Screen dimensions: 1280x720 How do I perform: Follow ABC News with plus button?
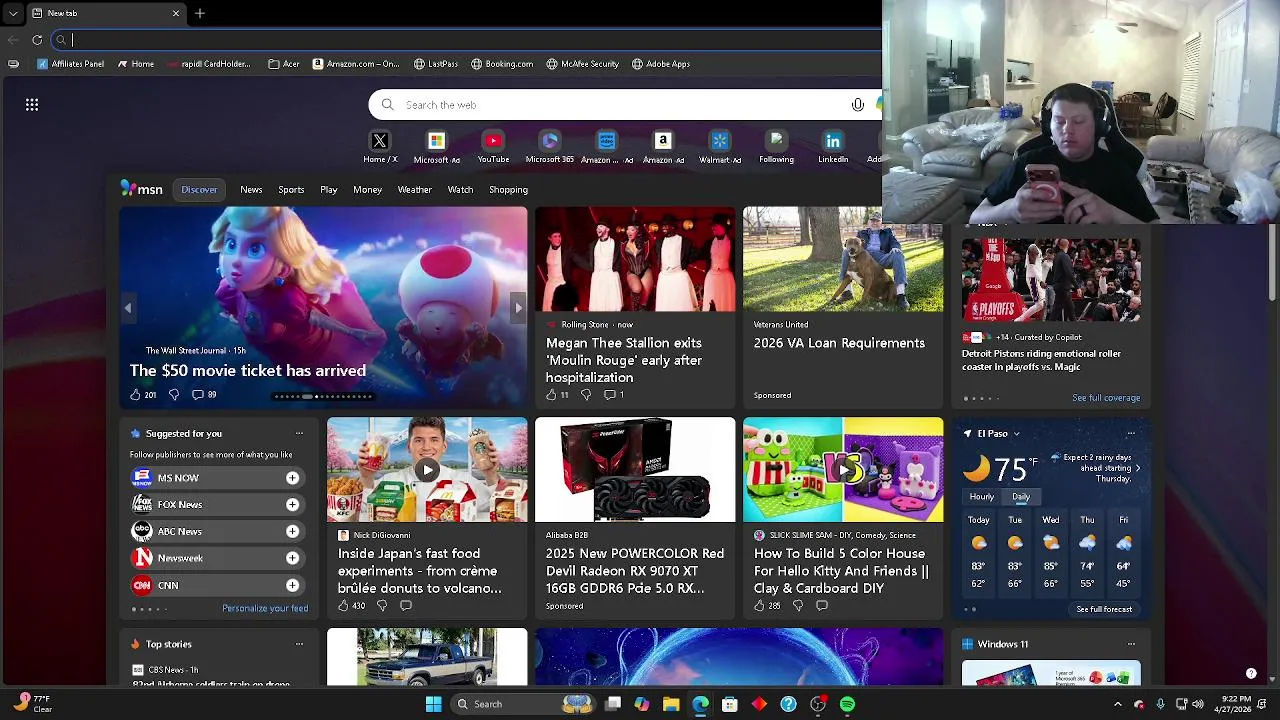[292, 532]
